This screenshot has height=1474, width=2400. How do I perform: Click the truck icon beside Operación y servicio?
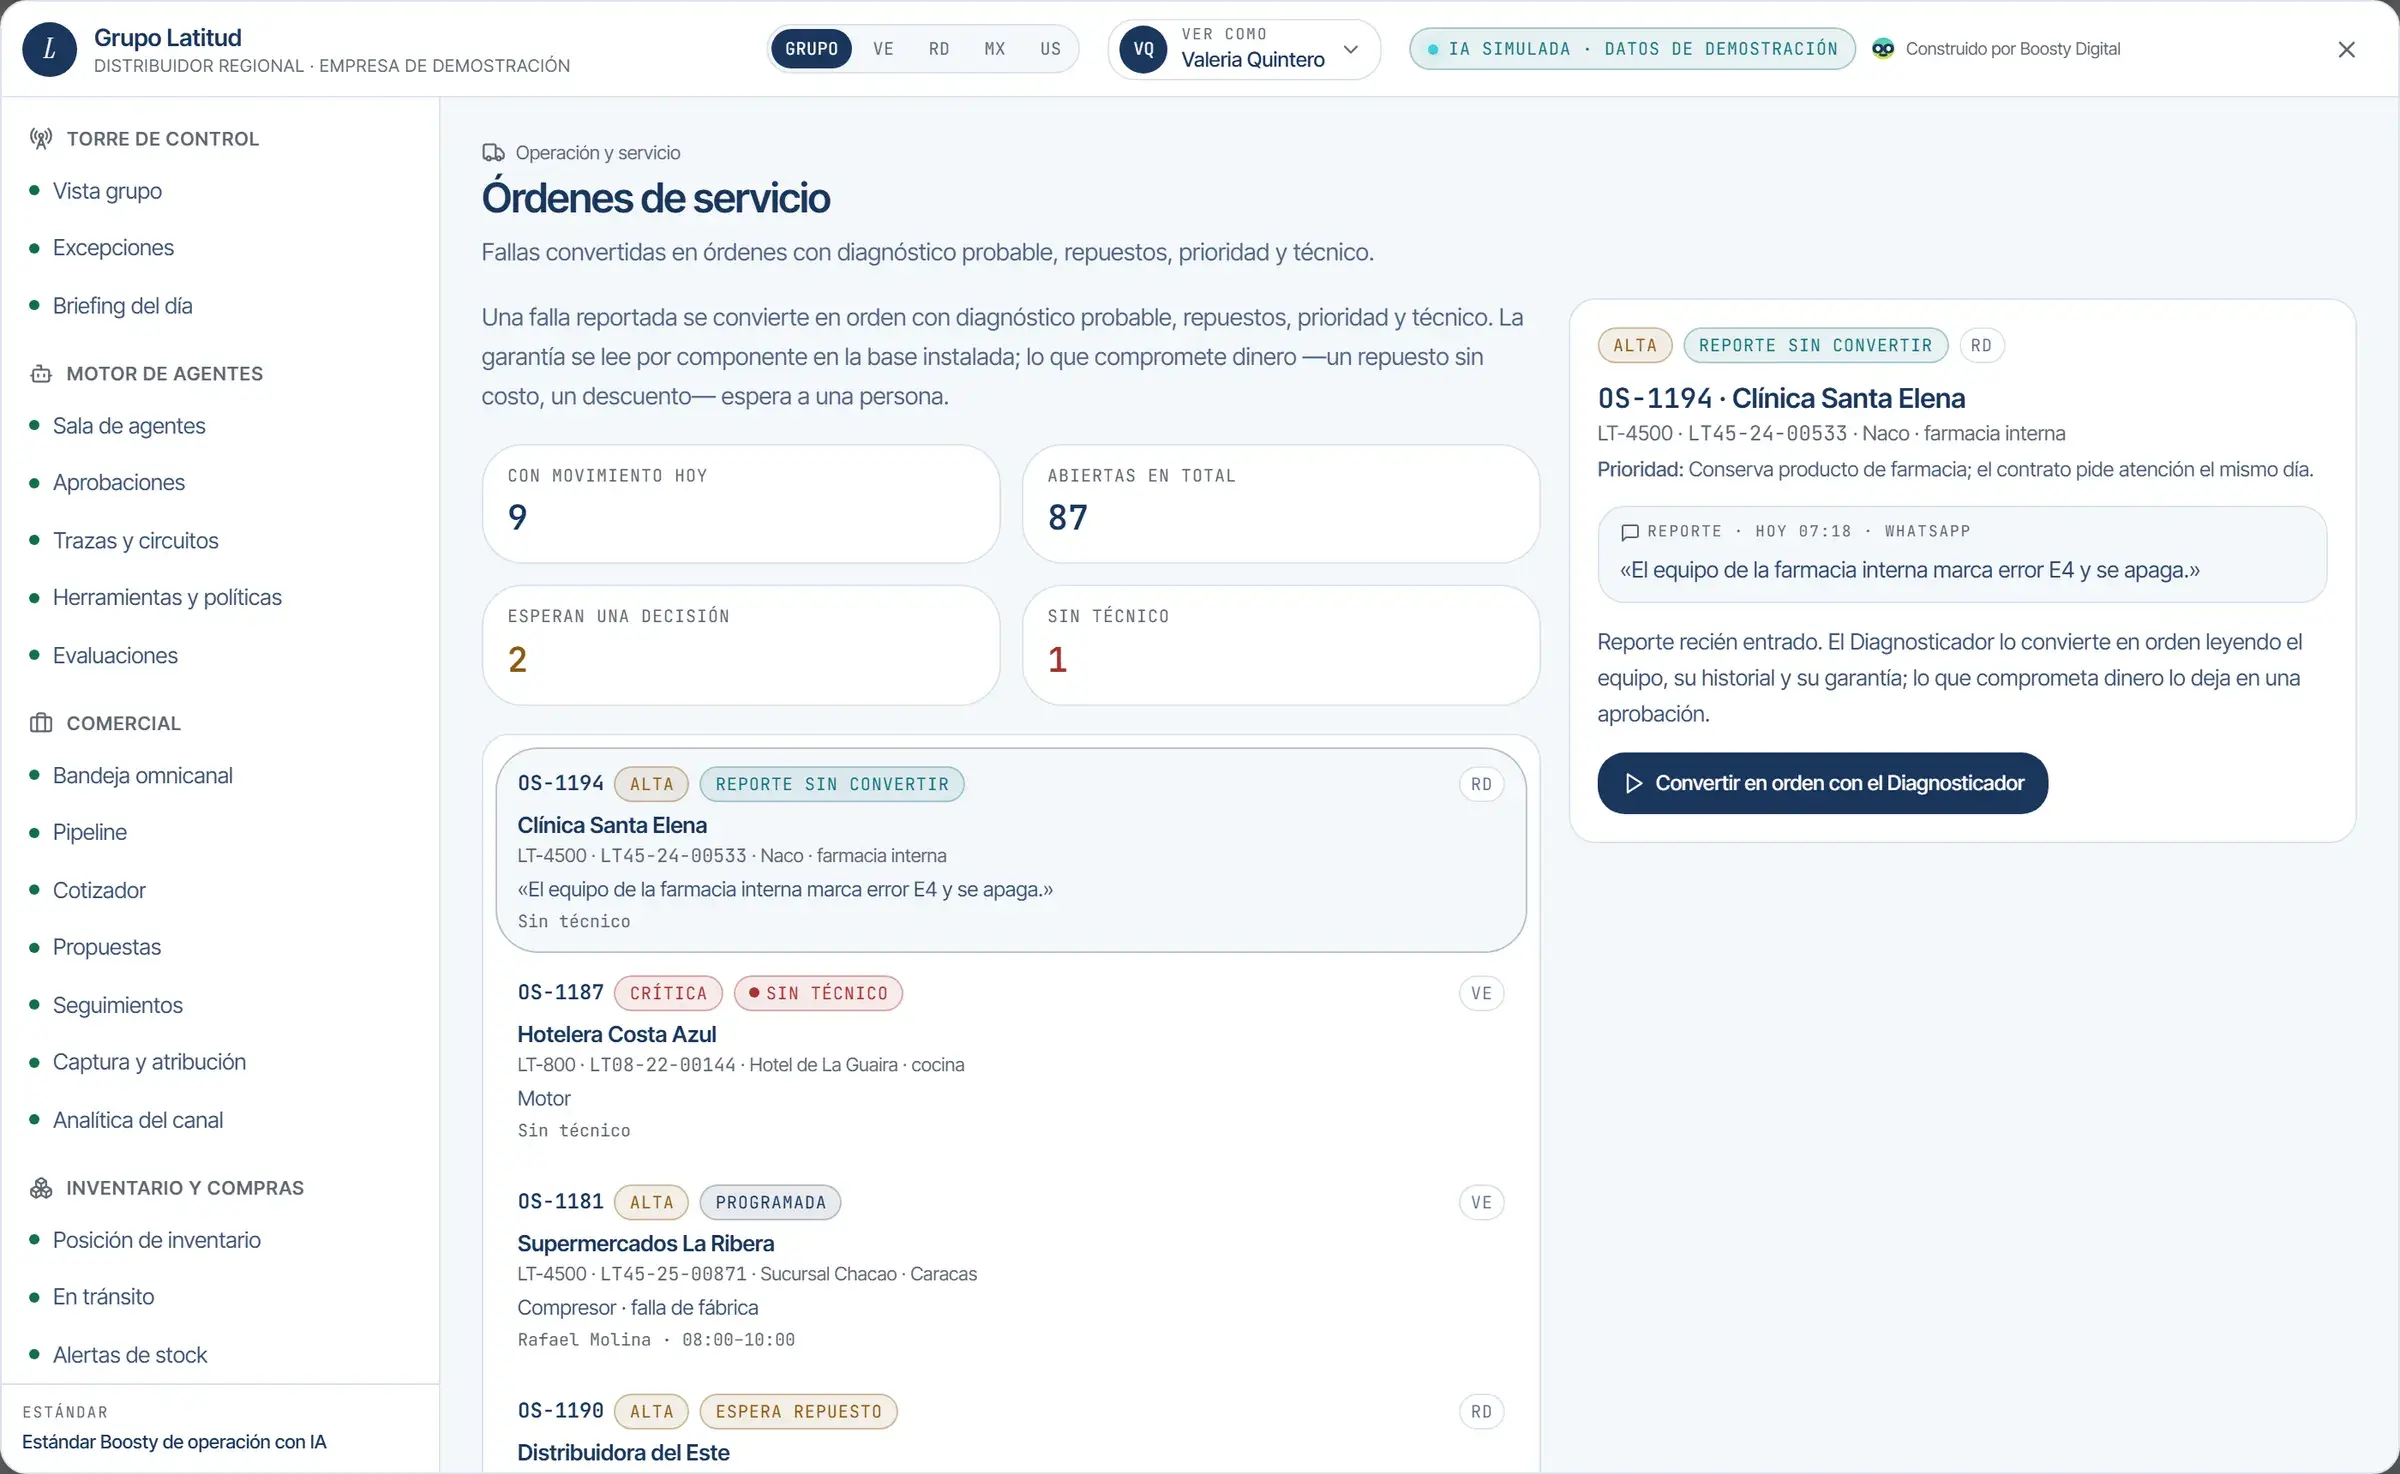(493, 153)
